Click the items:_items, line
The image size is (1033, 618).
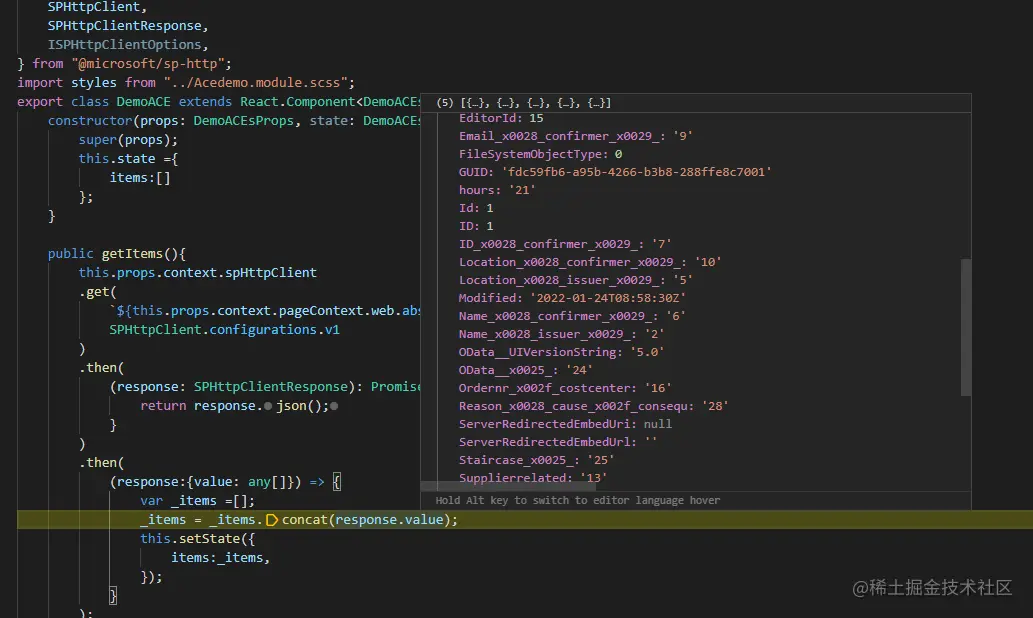[x=221, y=558]
